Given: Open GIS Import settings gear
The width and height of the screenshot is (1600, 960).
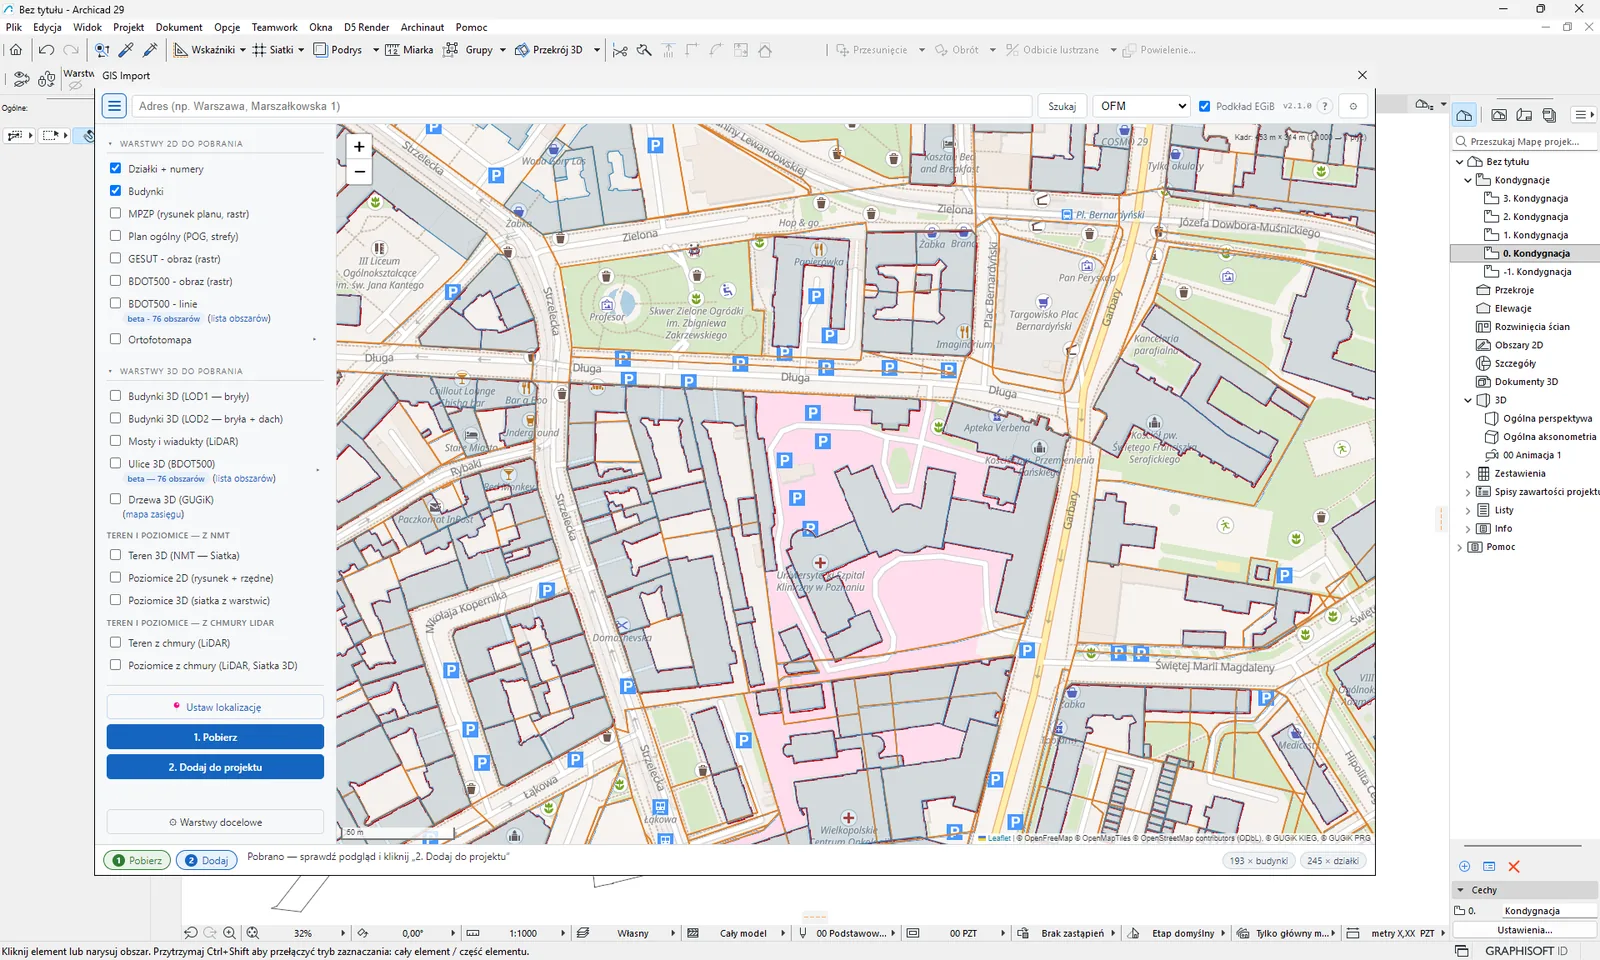Looking at the screenshot, I should point(1353,106).
